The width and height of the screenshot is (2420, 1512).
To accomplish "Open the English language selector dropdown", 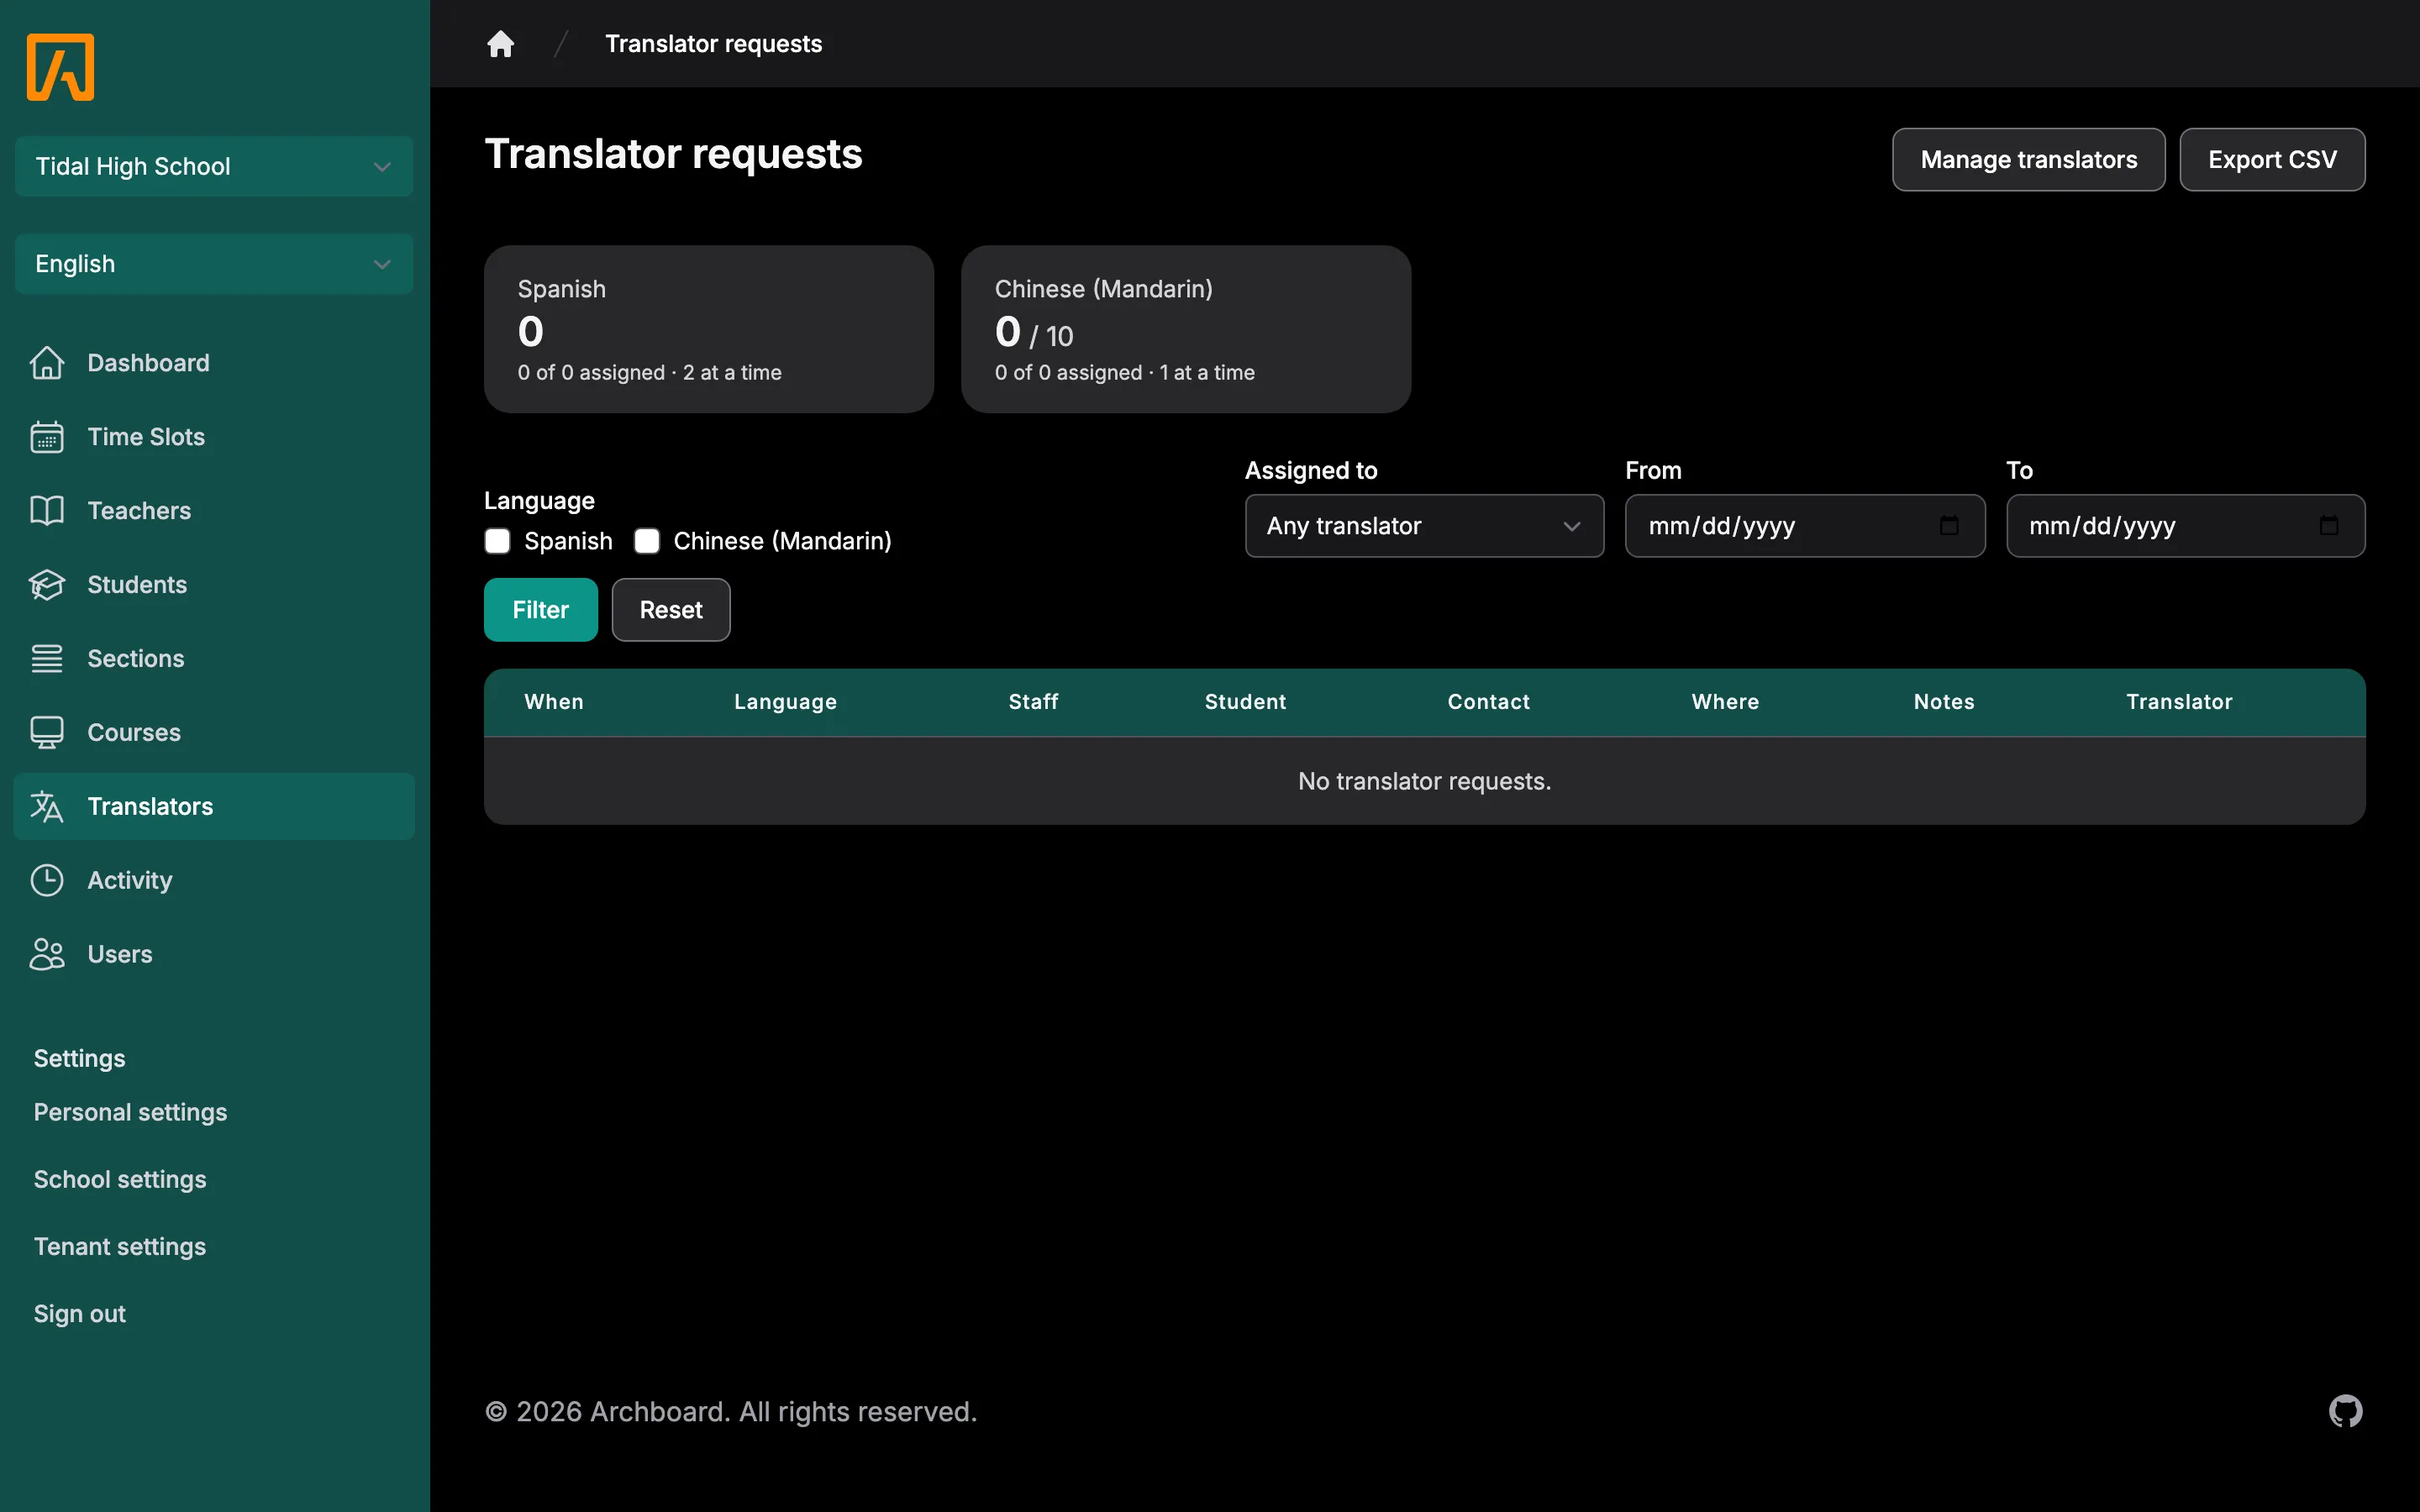I will [214, 264].
